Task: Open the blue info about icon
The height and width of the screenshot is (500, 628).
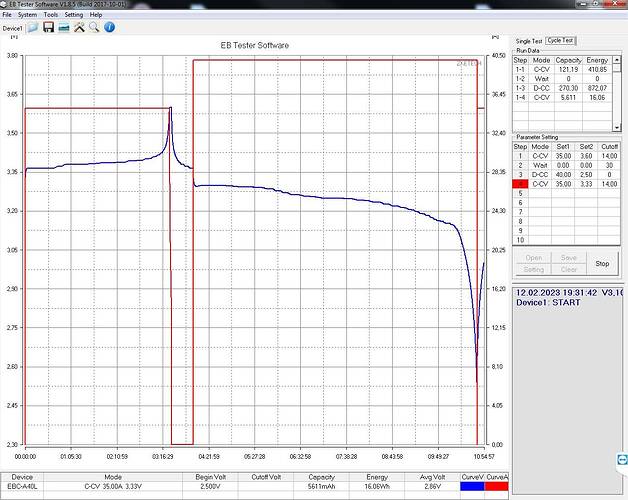Action: tap(109, 27)
